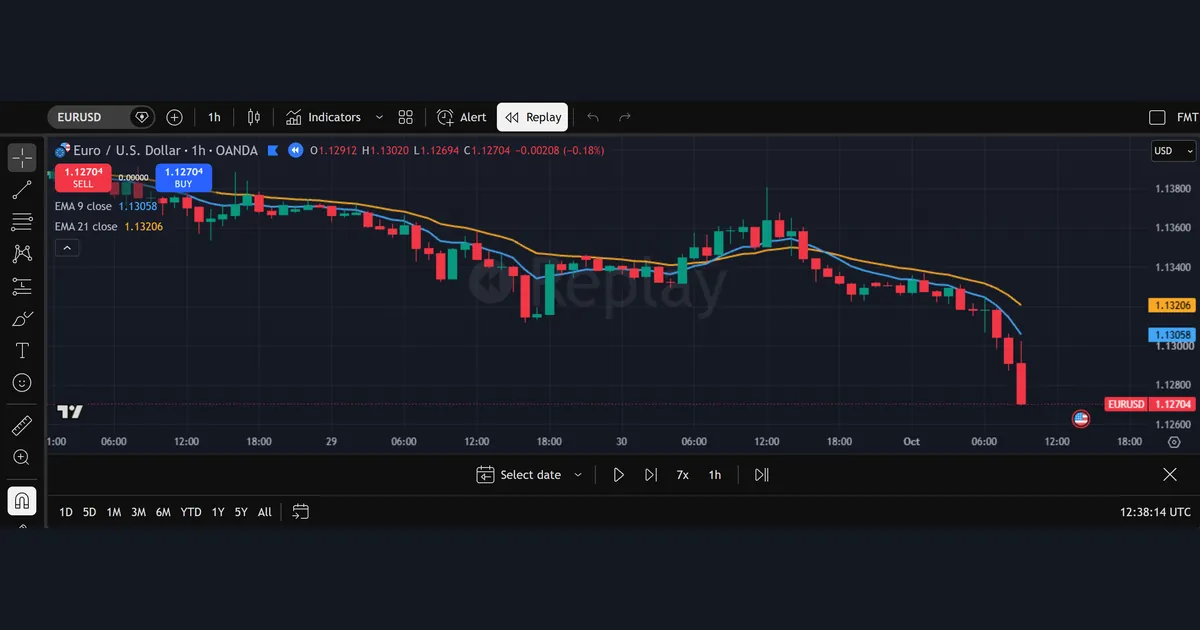
Task: Select the 1Y date range
Action: [218, 512]
